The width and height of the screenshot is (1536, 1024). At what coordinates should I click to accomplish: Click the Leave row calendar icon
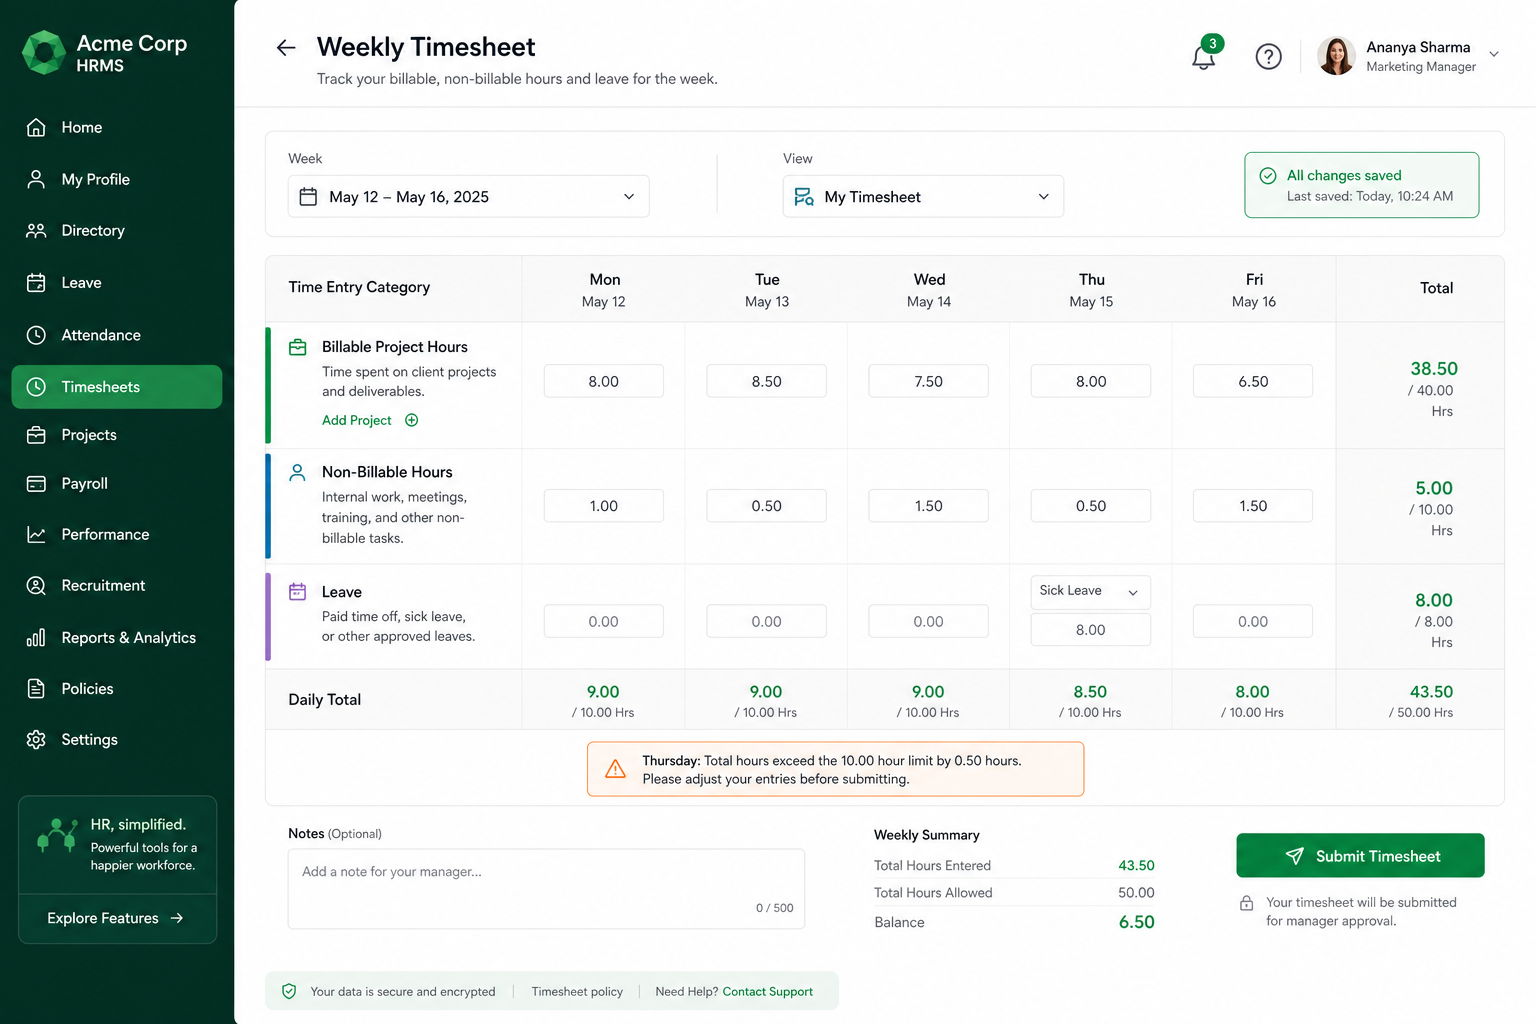tap(297, 591)
